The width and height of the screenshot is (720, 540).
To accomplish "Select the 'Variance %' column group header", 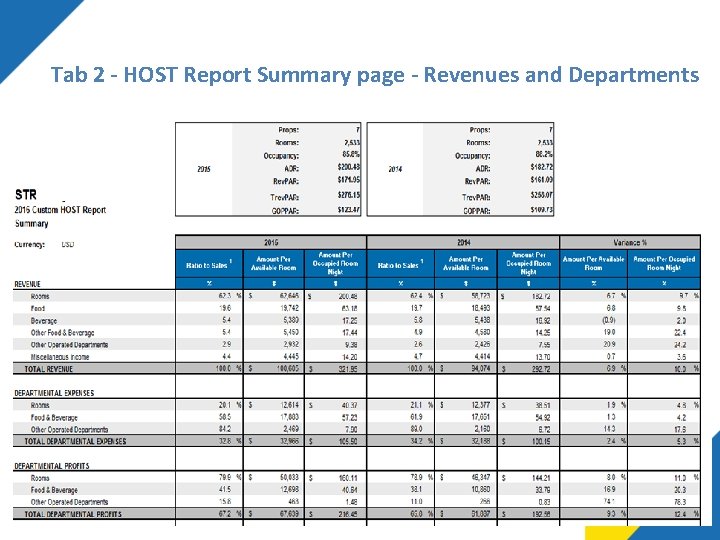I will click(x=630, y=242).
